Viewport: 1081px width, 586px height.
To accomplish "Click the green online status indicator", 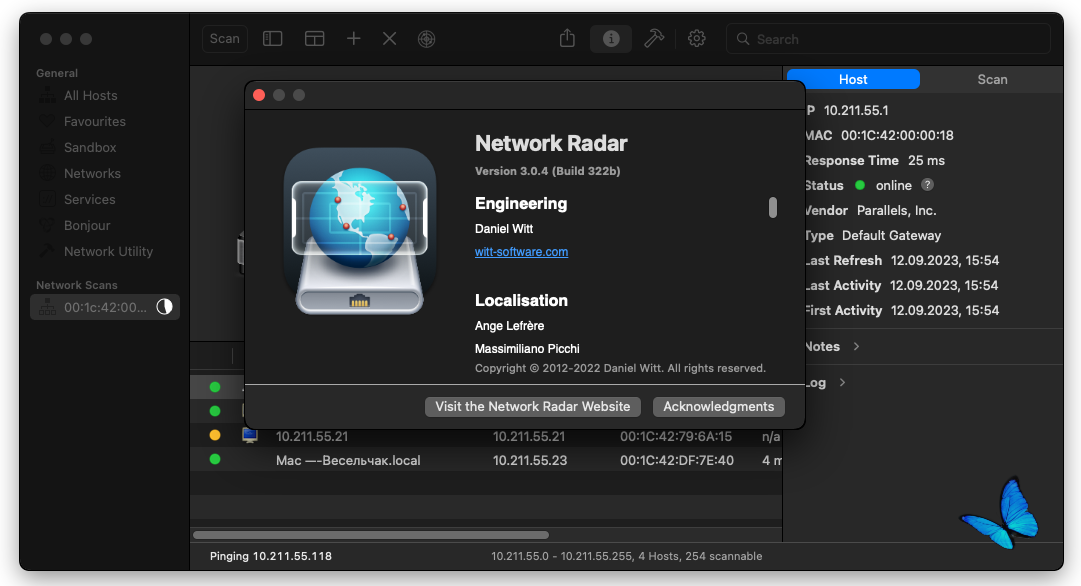I will click(x=860, y=185).
